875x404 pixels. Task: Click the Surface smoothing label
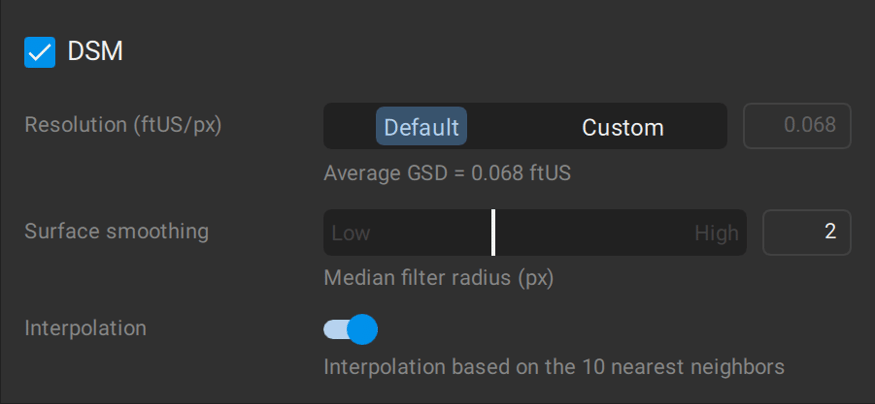click(116, 232)
